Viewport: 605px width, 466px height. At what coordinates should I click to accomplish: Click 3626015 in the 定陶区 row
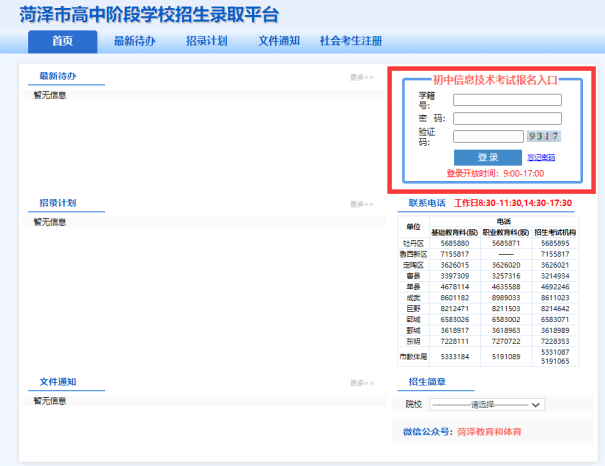coord(455,265)
